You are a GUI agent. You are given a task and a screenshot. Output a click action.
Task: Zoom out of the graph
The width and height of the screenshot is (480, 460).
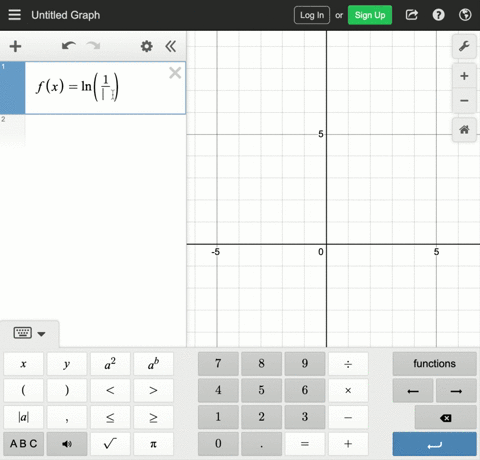[x=464, y=101]
